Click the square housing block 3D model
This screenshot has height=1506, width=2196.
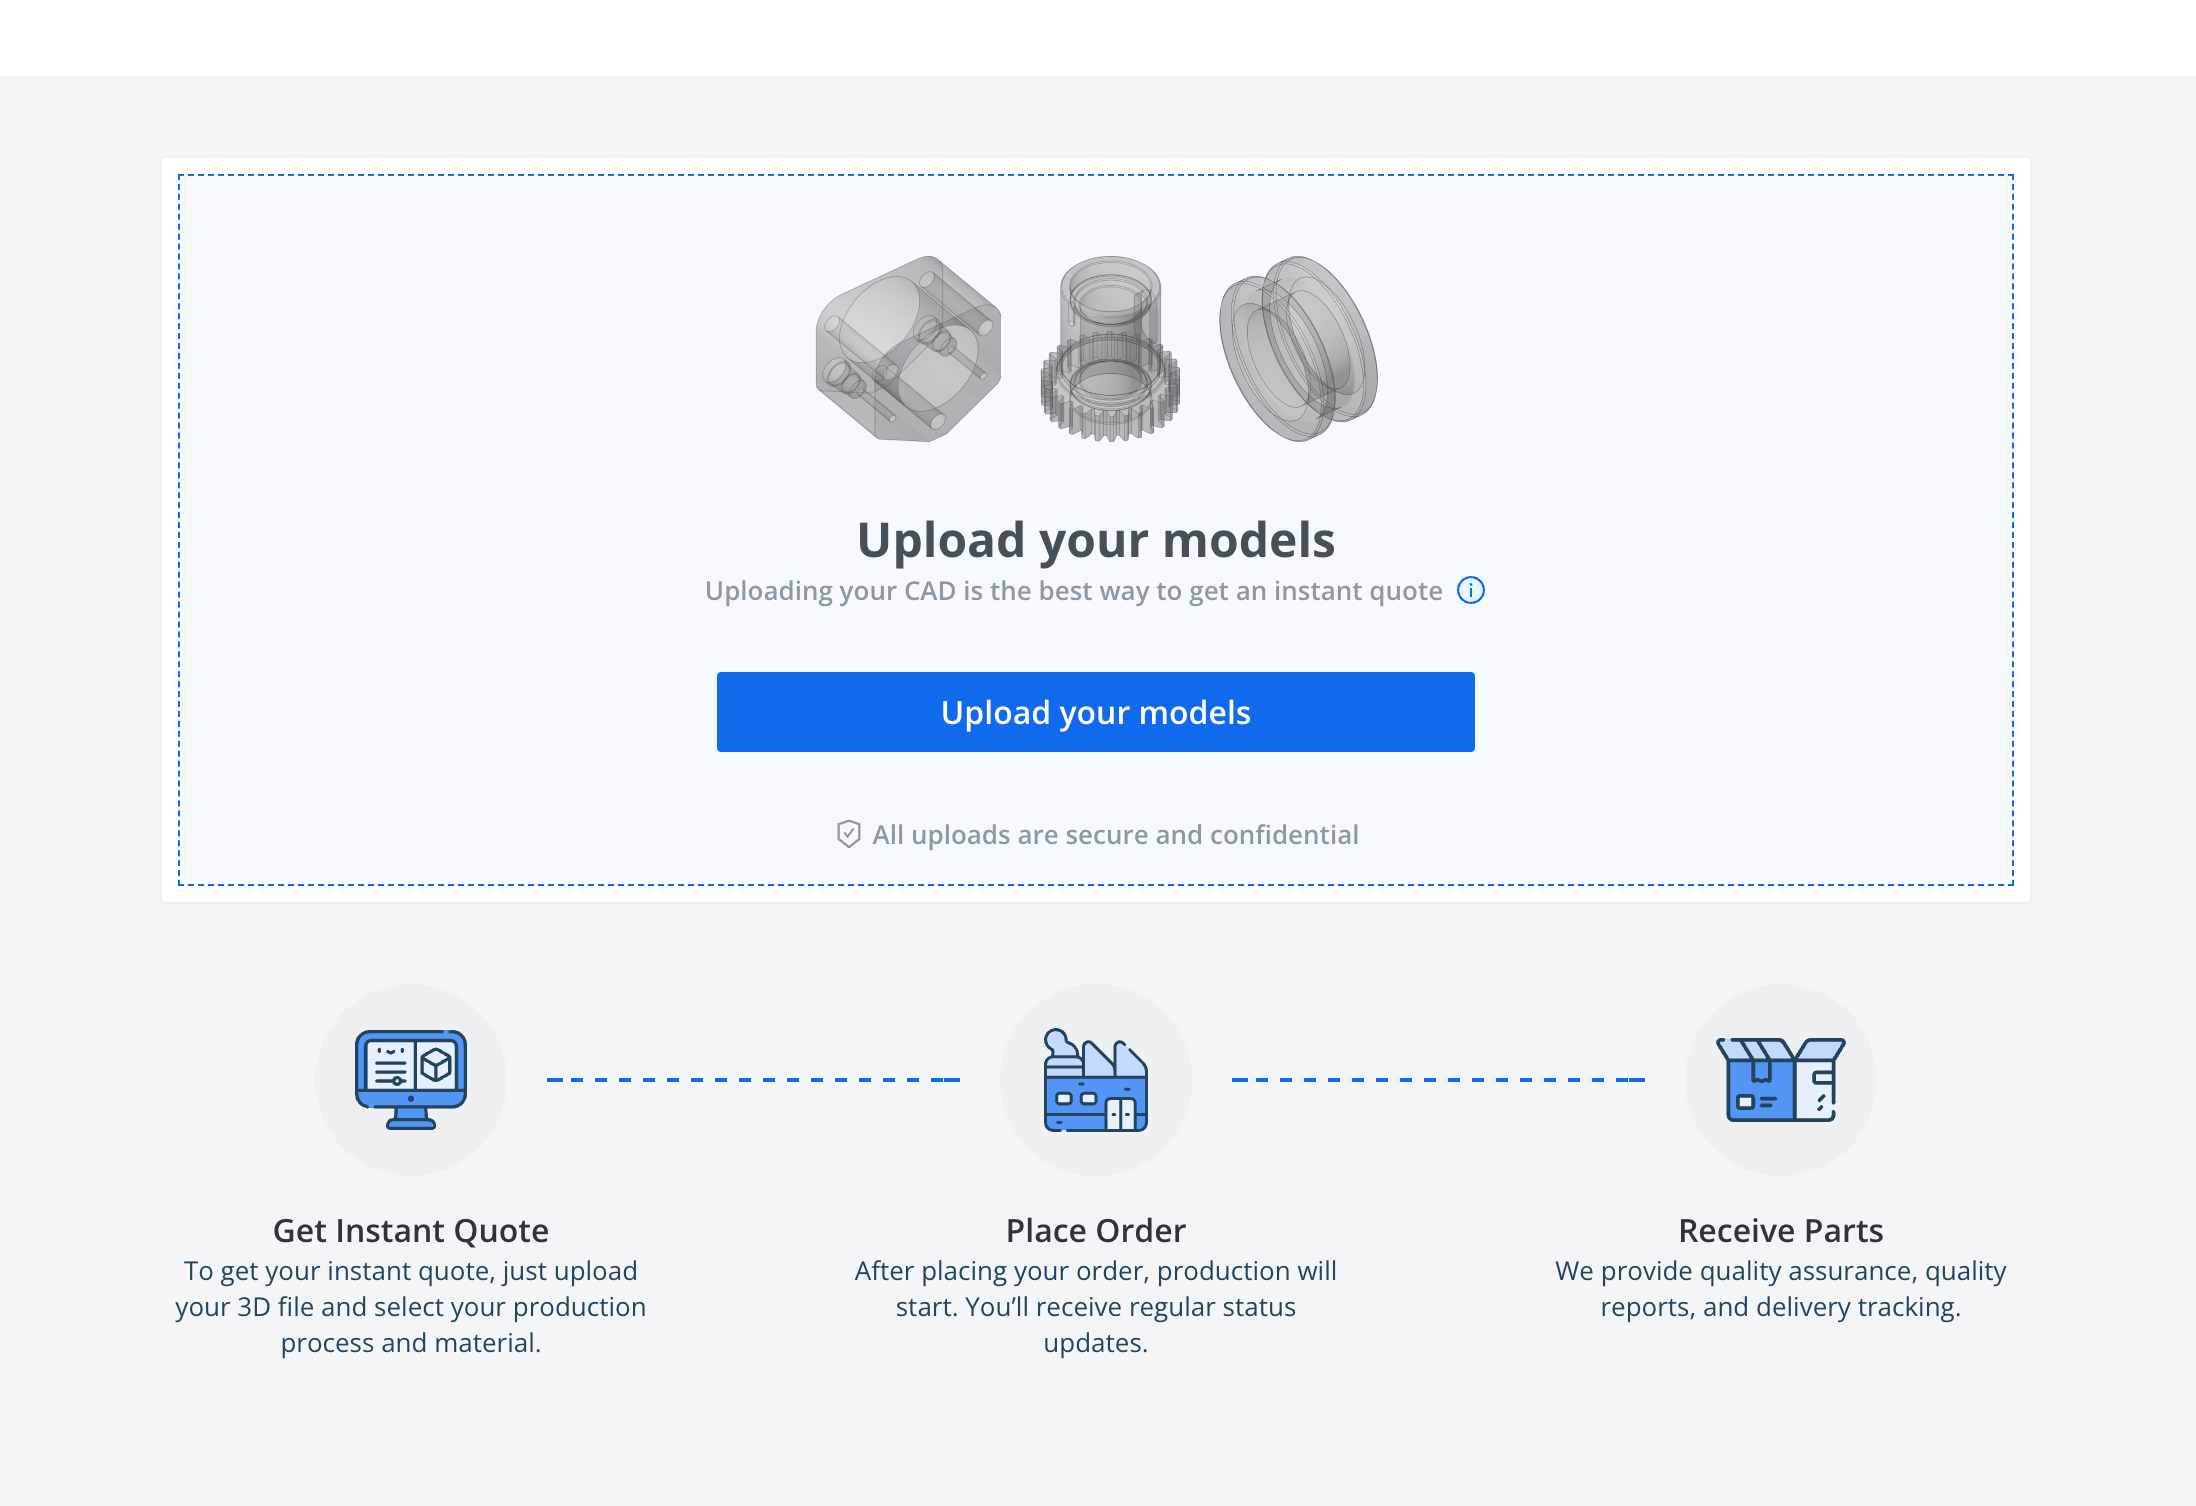click(908, 349)
